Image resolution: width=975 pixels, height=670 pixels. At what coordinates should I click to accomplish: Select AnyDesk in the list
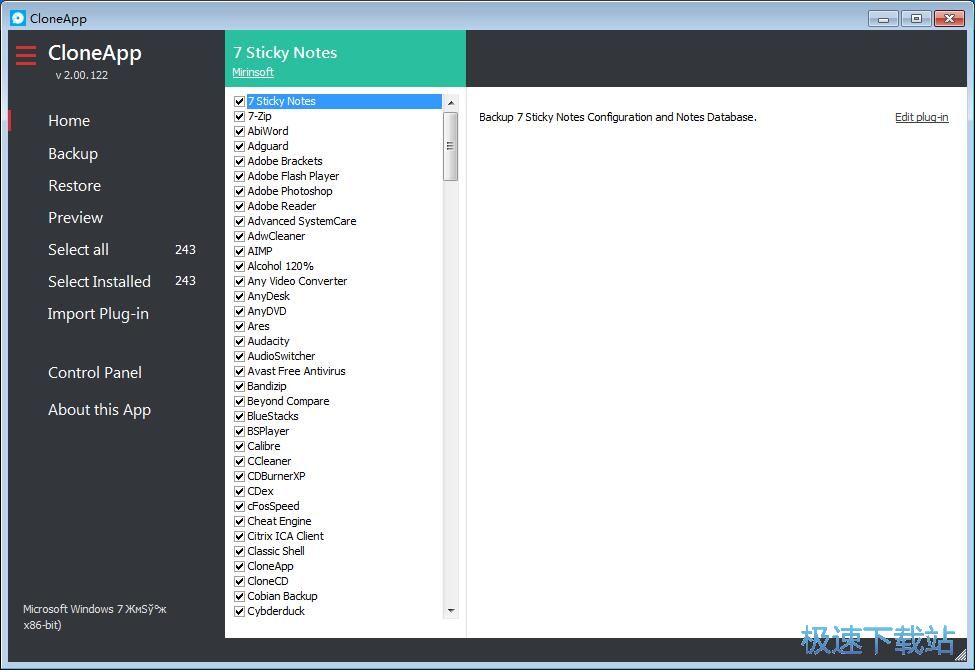pyautogui.click(x=269, y=296)
